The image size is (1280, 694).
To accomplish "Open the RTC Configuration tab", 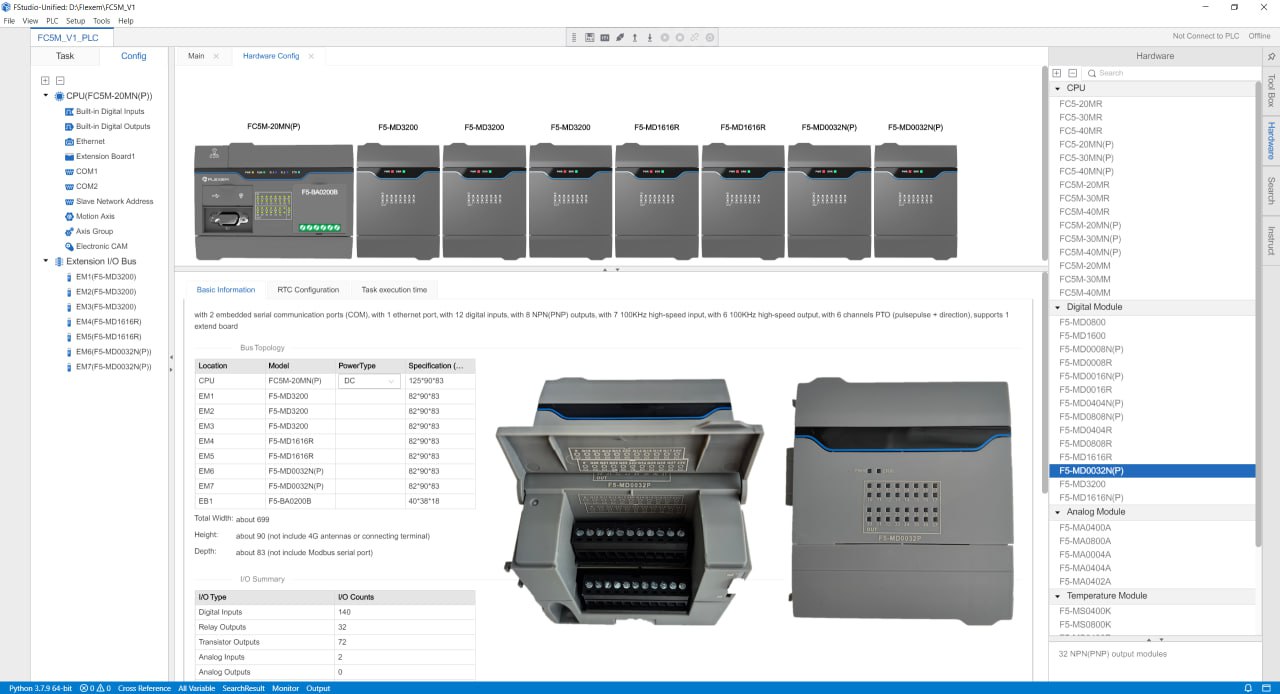I will pyautogui.click(x=308, y=290).
